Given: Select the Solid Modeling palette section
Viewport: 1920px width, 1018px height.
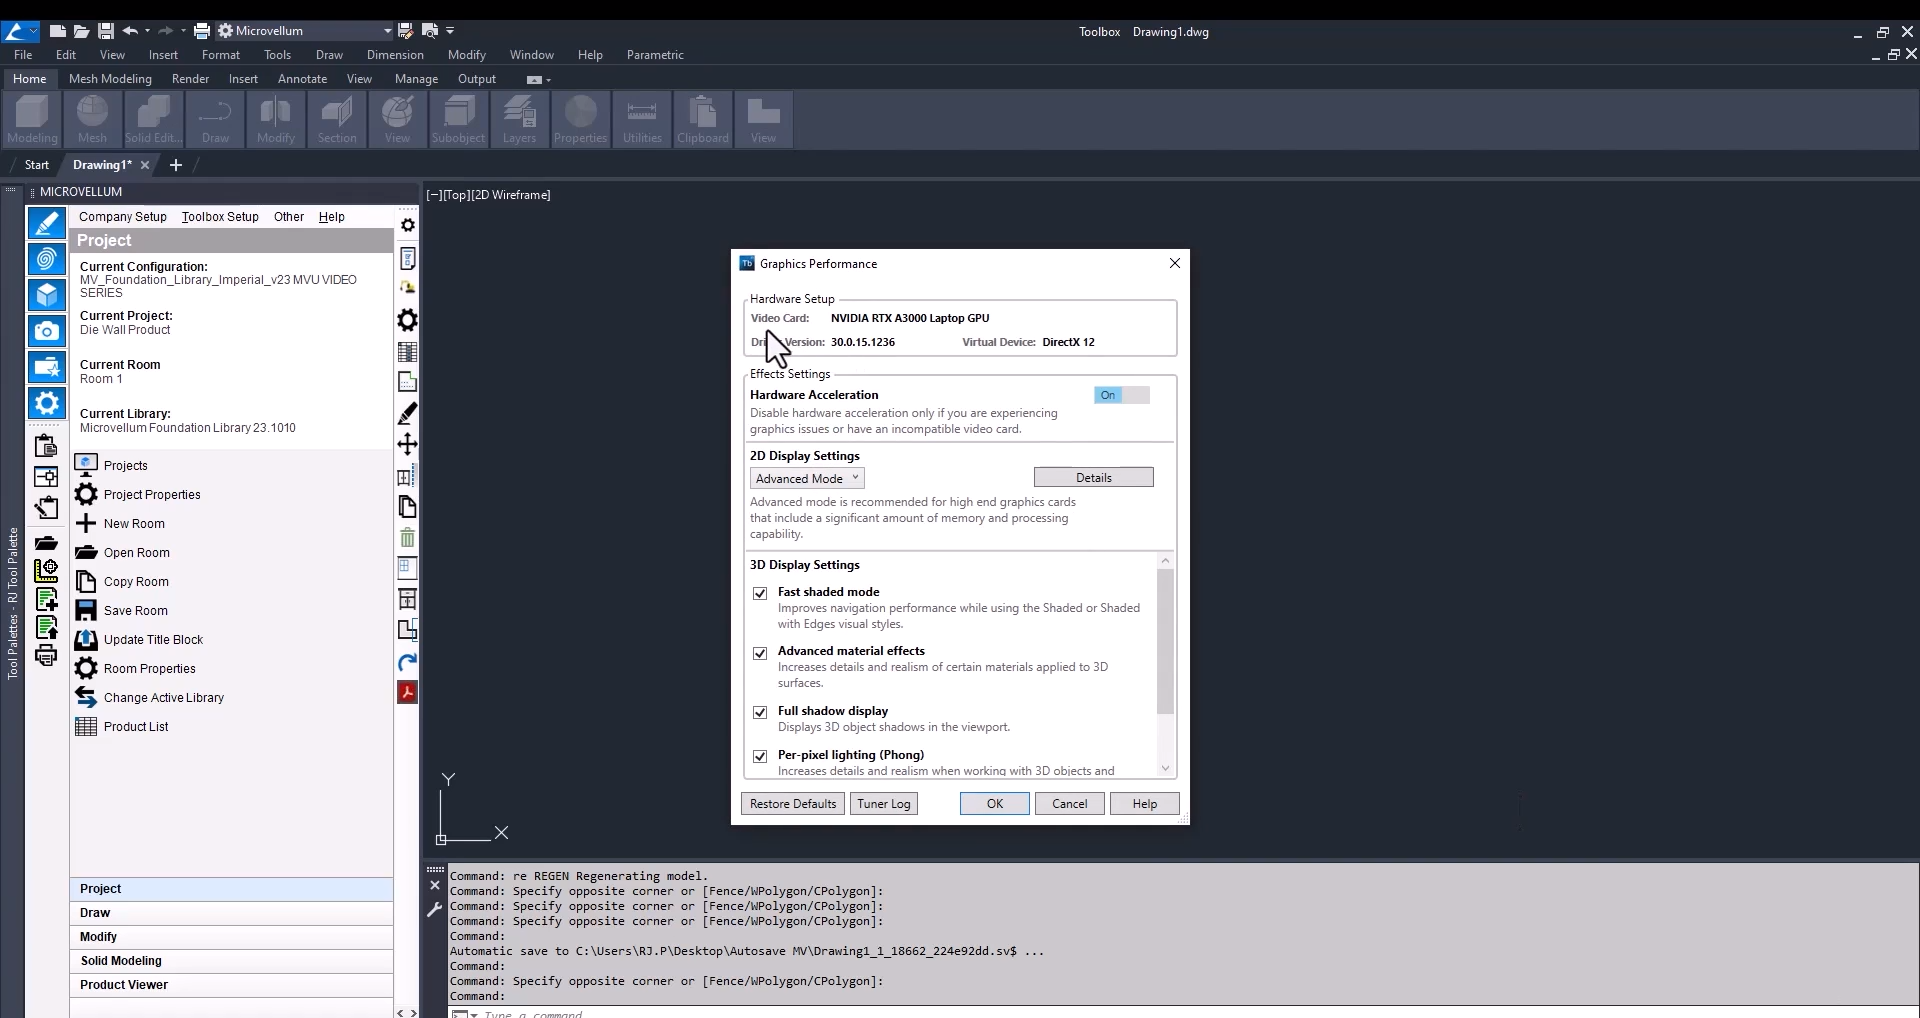Looking at the screenshot, I should 231,961.
